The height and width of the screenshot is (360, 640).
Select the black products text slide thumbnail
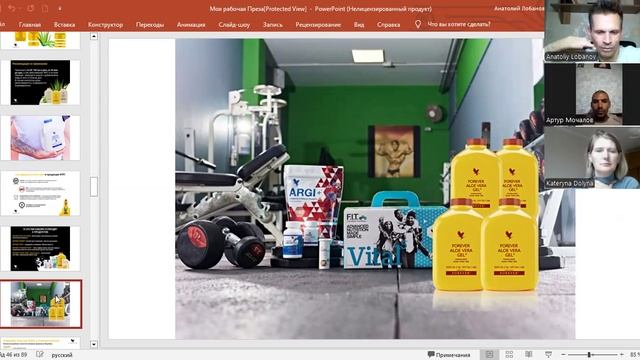coord(40,249)
